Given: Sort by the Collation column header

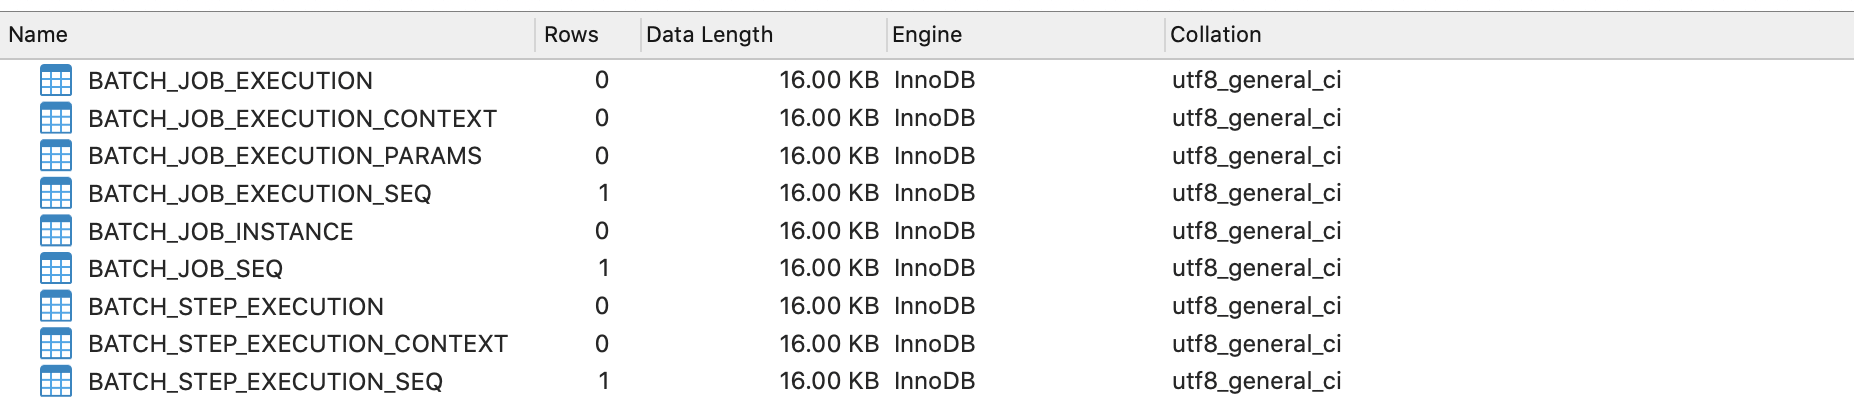Looking at the screenshot, I should coord(1510,35).
